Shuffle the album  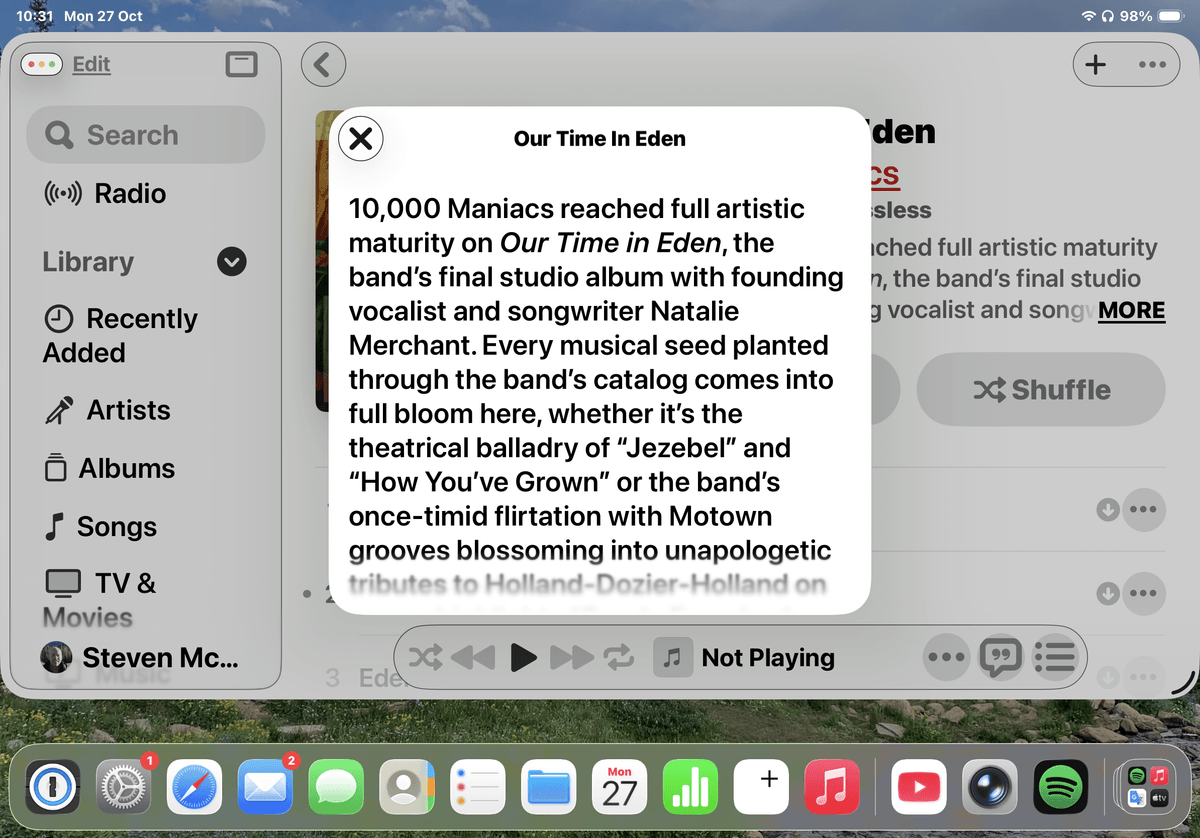click(1041, 389)
